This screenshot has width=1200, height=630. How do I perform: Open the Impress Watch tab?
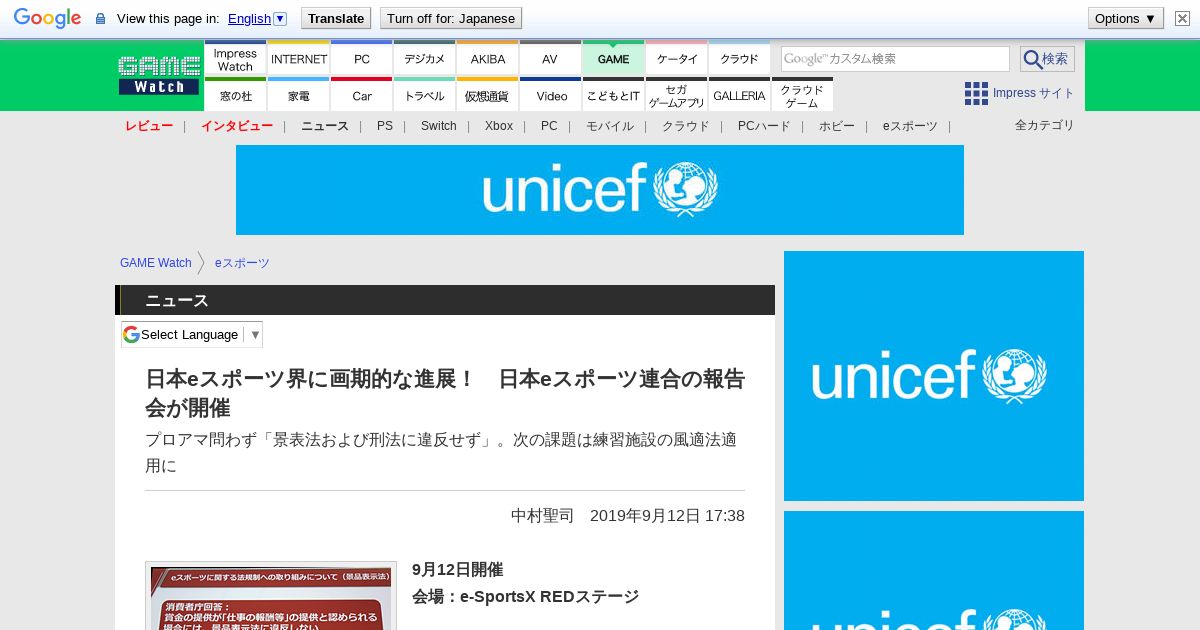[235, 59]
